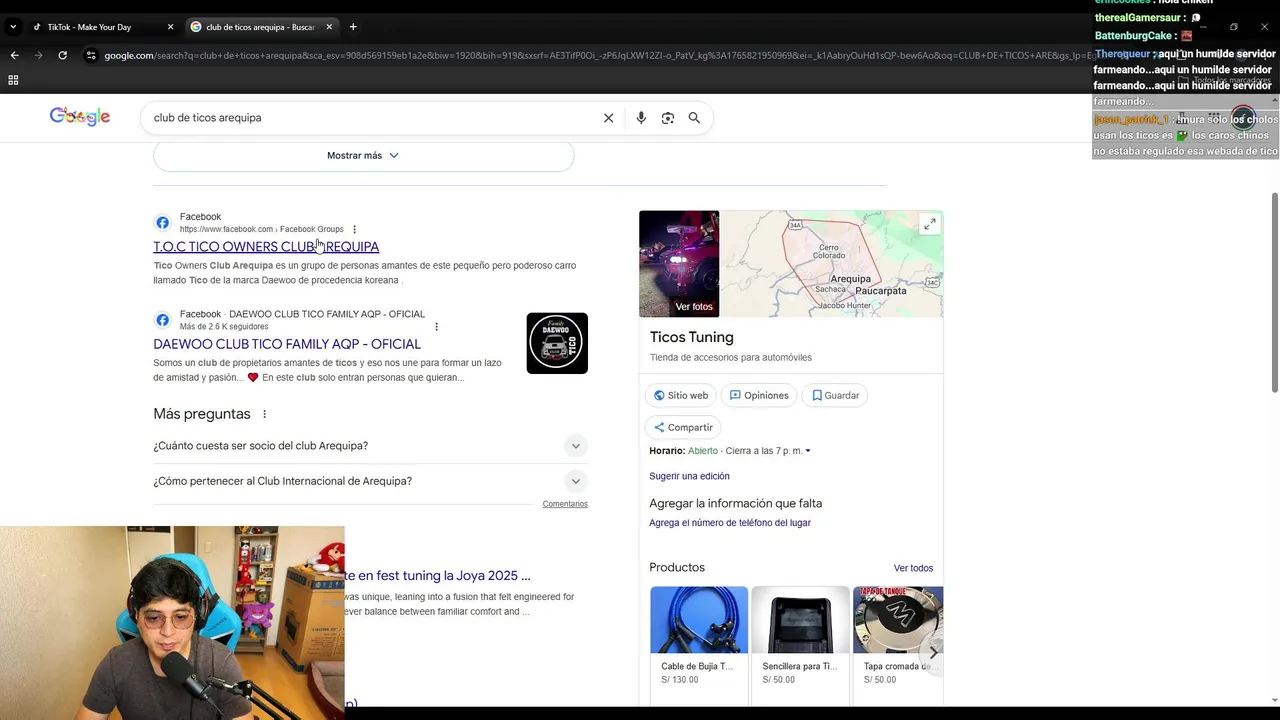Screen dimensions: 1280x720
Task: Click the Daewoo Tico club logo thumbnail
Action: (557, 343)
